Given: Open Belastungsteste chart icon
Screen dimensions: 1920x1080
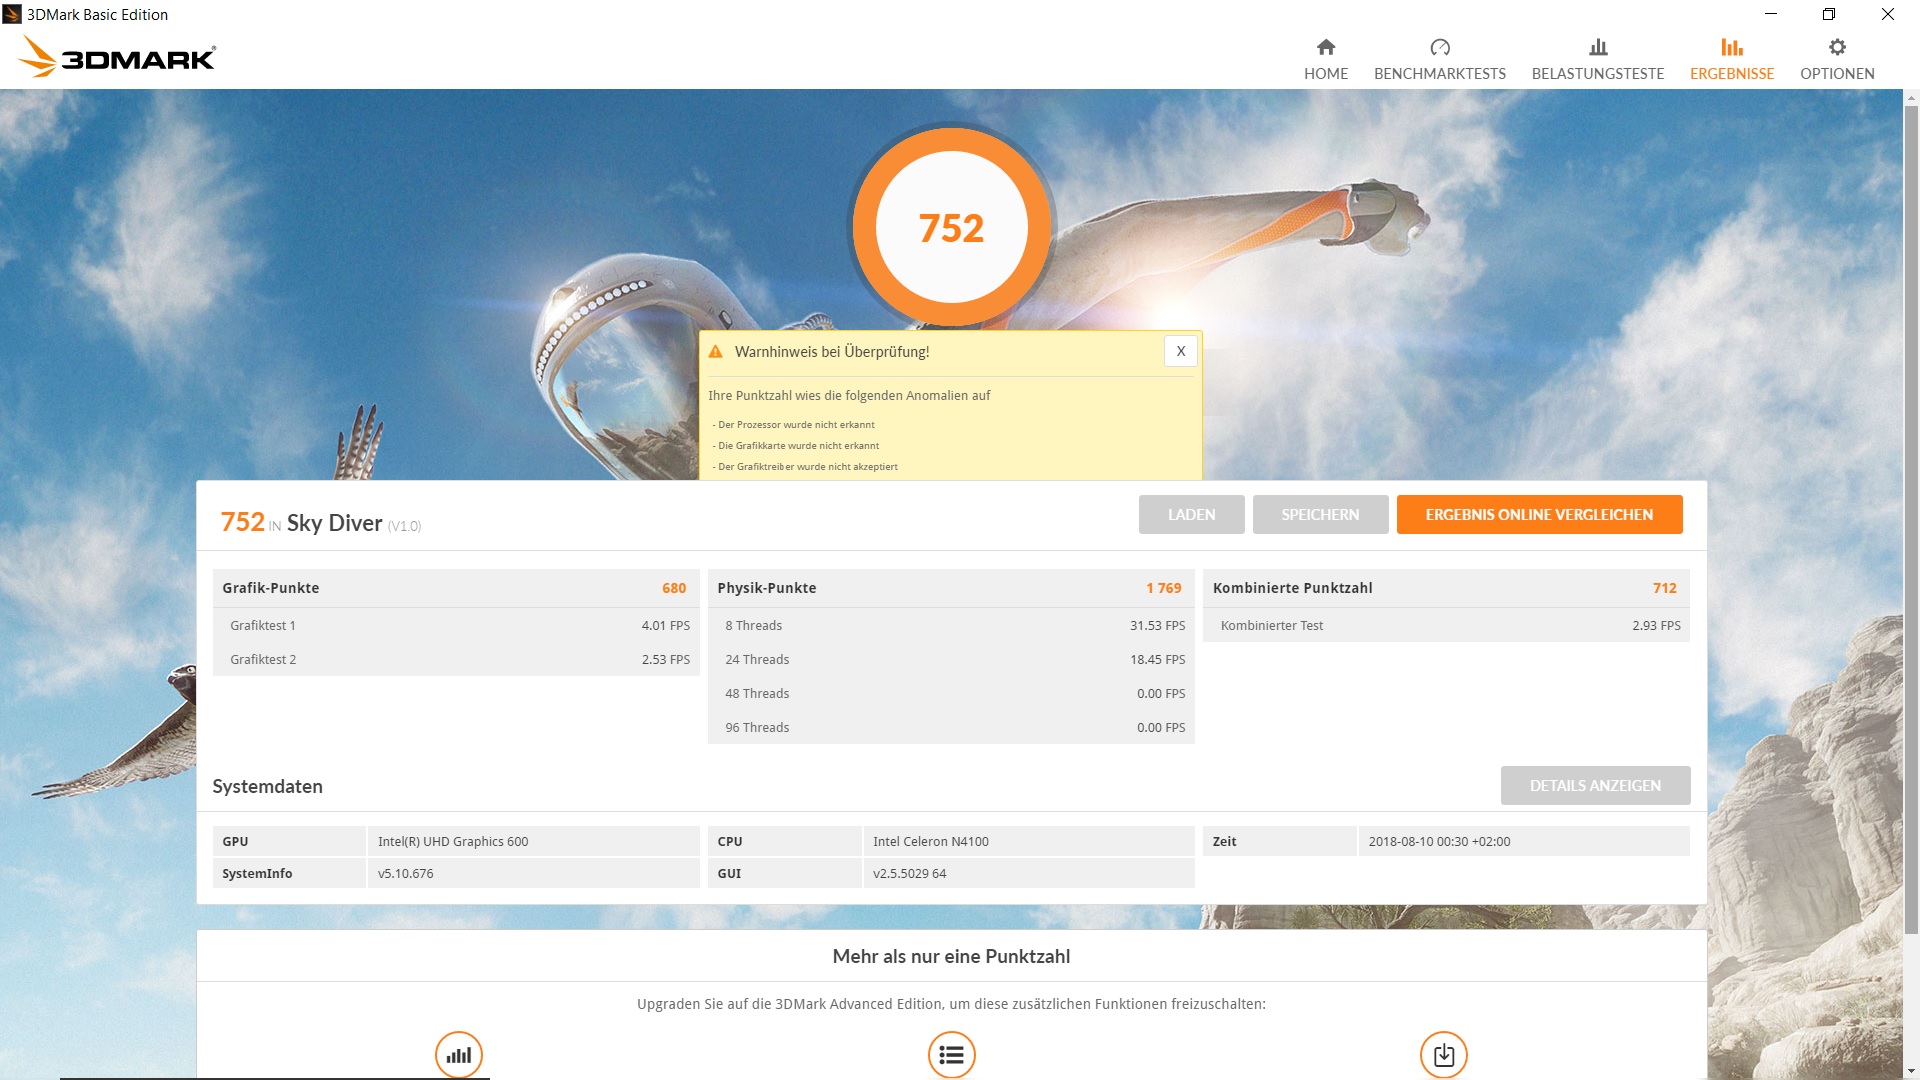Looking at the screenshot, I should (x=1598, y=47).
